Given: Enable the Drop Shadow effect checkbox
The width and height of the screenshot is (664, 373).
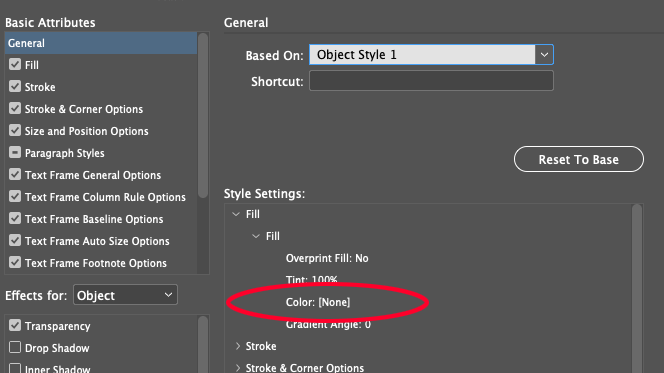Looking at the screenshot, I should click(x=15, y=348).
